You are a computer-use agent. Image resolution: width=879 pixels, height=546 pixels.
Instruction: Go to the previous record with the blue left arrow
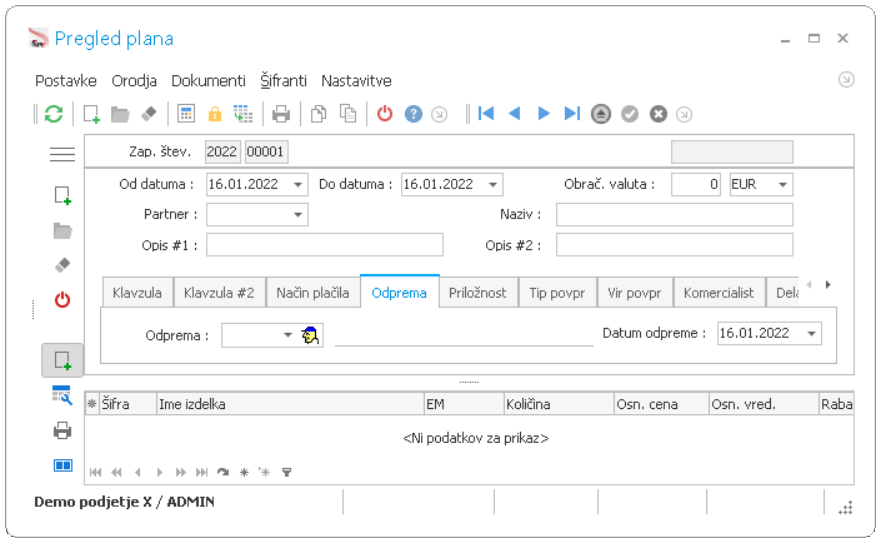[514, 114]
